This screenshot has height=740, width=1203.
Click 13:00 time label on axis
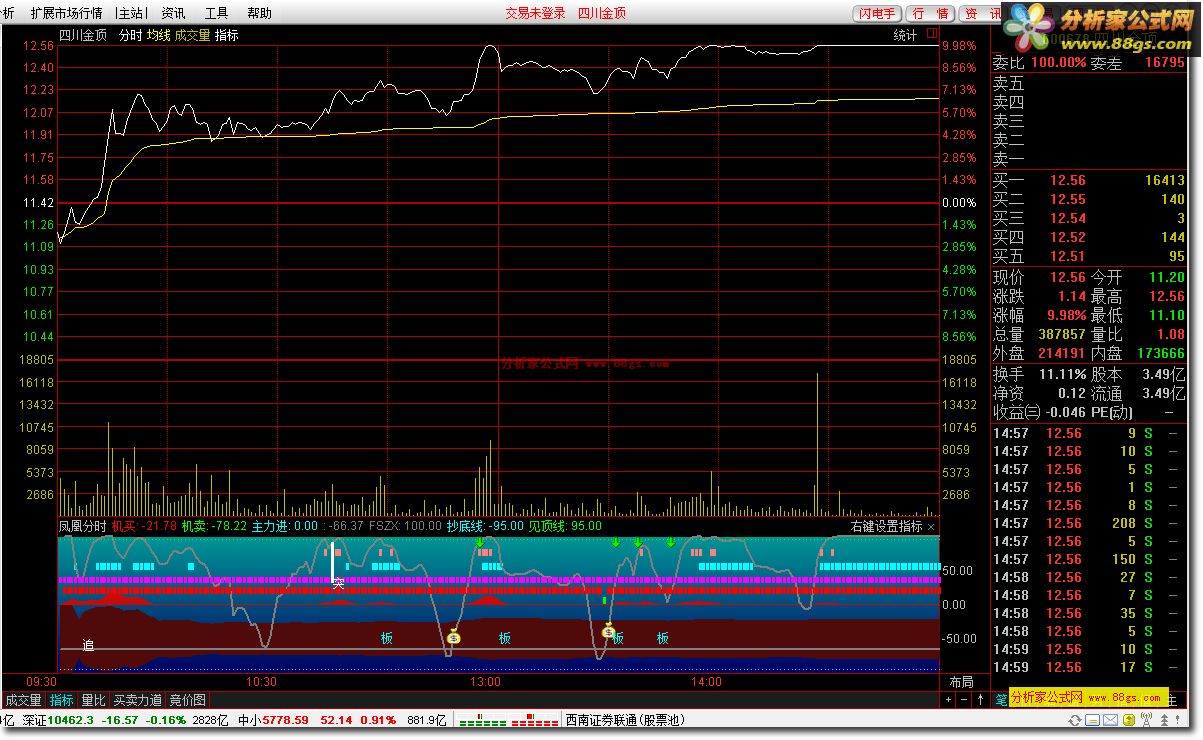click(485, 682)
